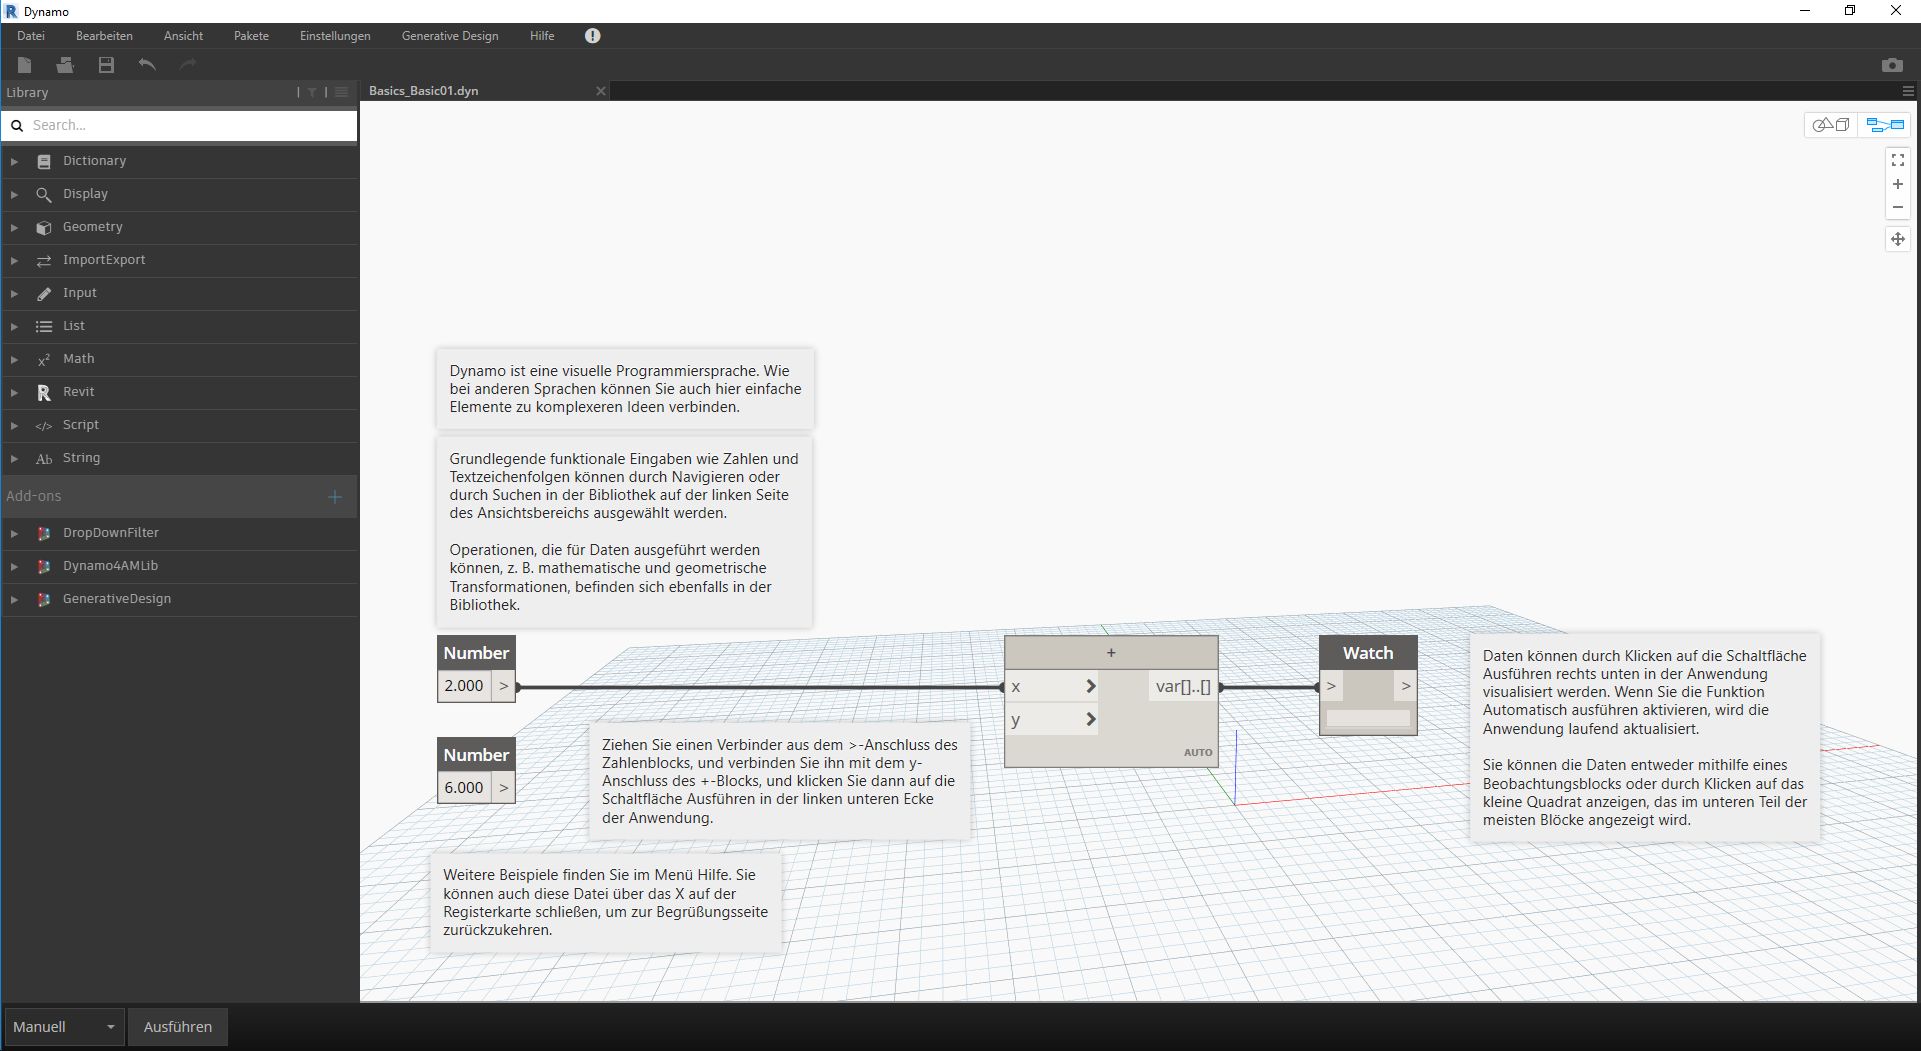Expand the Dictionary tree arrow

[14, 161]
